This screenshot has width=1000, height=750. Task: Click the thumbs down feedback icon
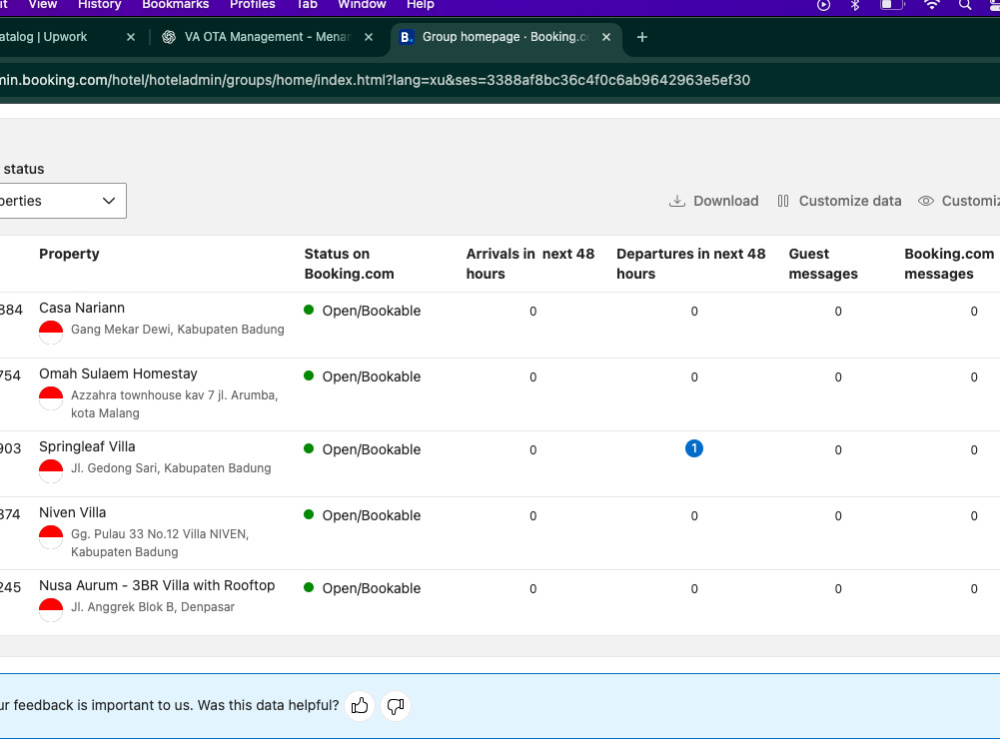click(395, 705)
